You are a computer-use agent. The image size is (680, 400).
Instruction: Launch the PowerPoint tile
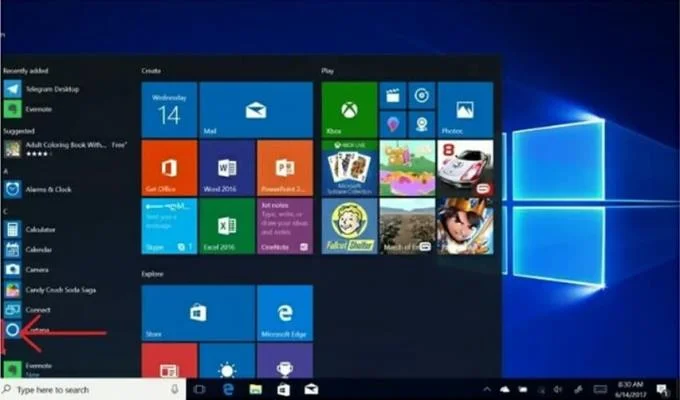pyautogui.click(x=285, y=168)
